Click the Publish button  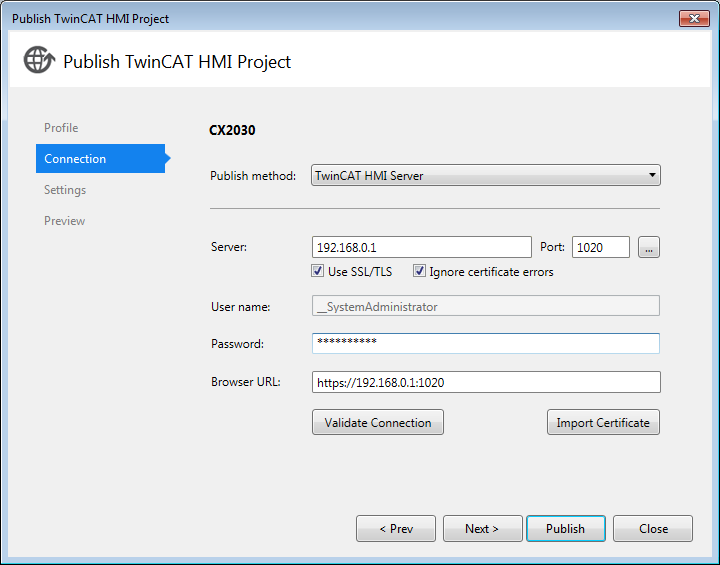(x=565, y=528)
